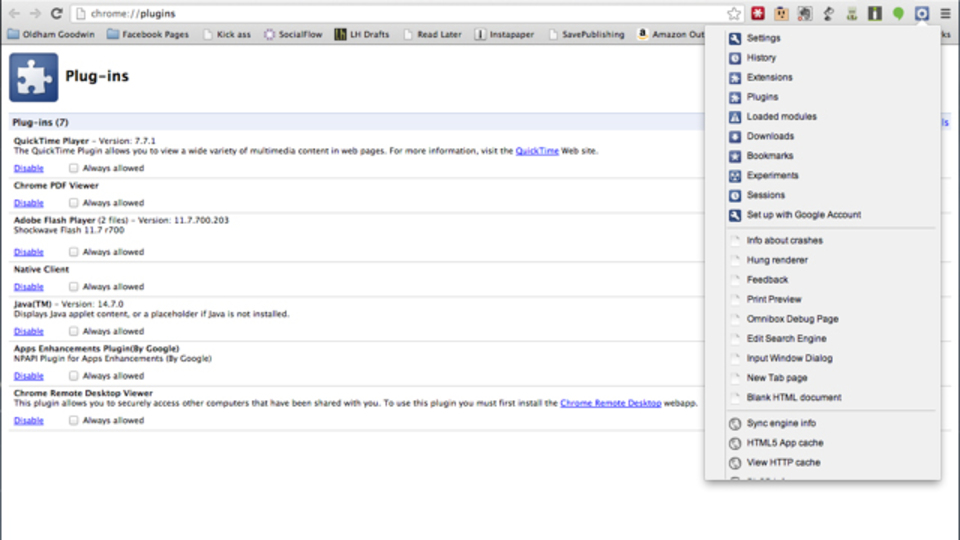This screenshot has height=540, width=960.
Task: Check Always allowed for Java(TM)
Action: click(73, 331)
